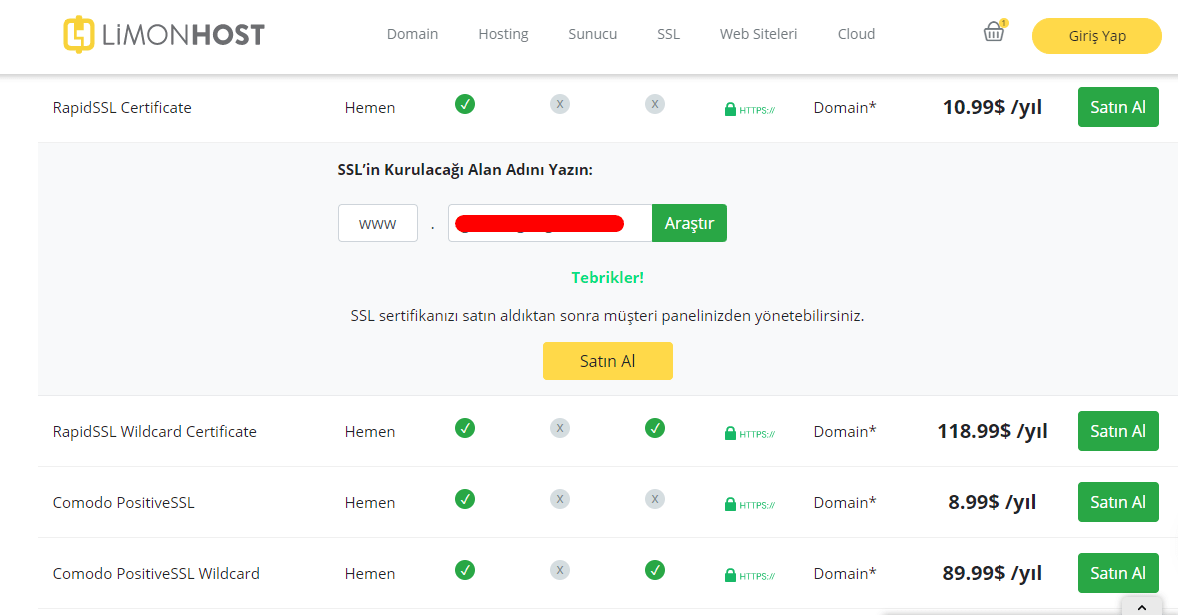Click the Comodo PositiveSSL Wildcard product name
This screenshot has height=615, width=1178.
point(156,574)
